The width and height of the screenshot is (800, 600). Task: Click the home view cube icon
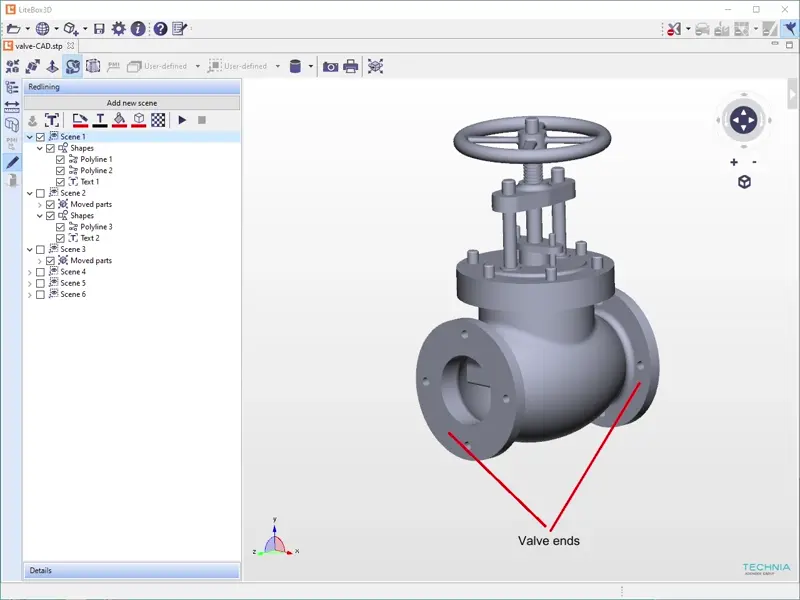pyautogui.click(x=744, y=182)
